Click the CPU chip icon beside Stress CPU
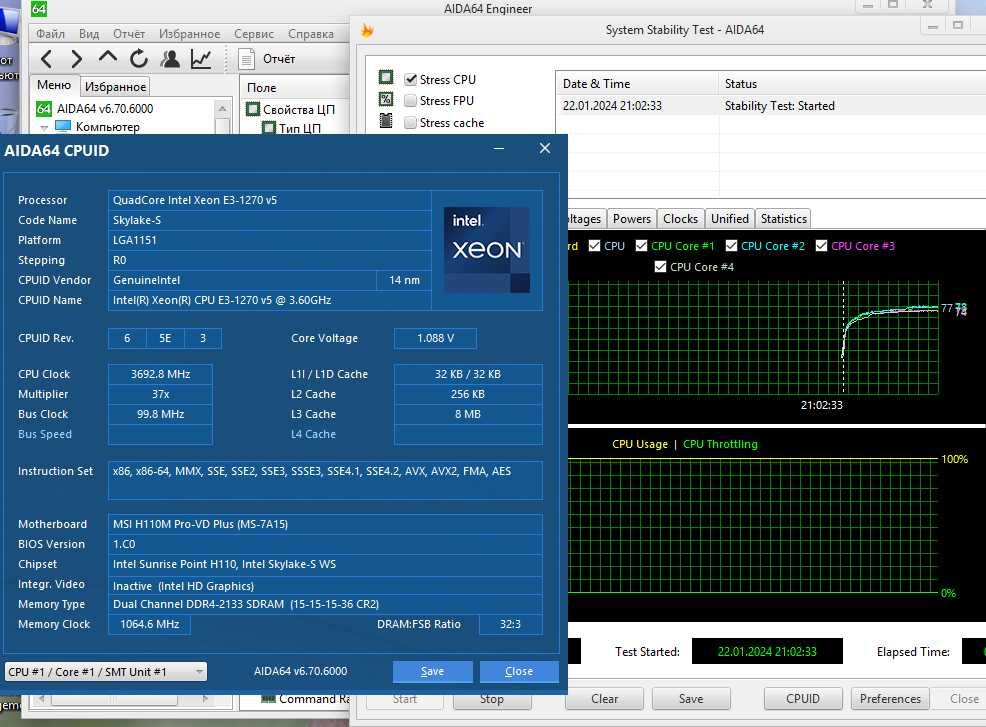This screenshot has width=986, height=727. click(x=386, y=77)
